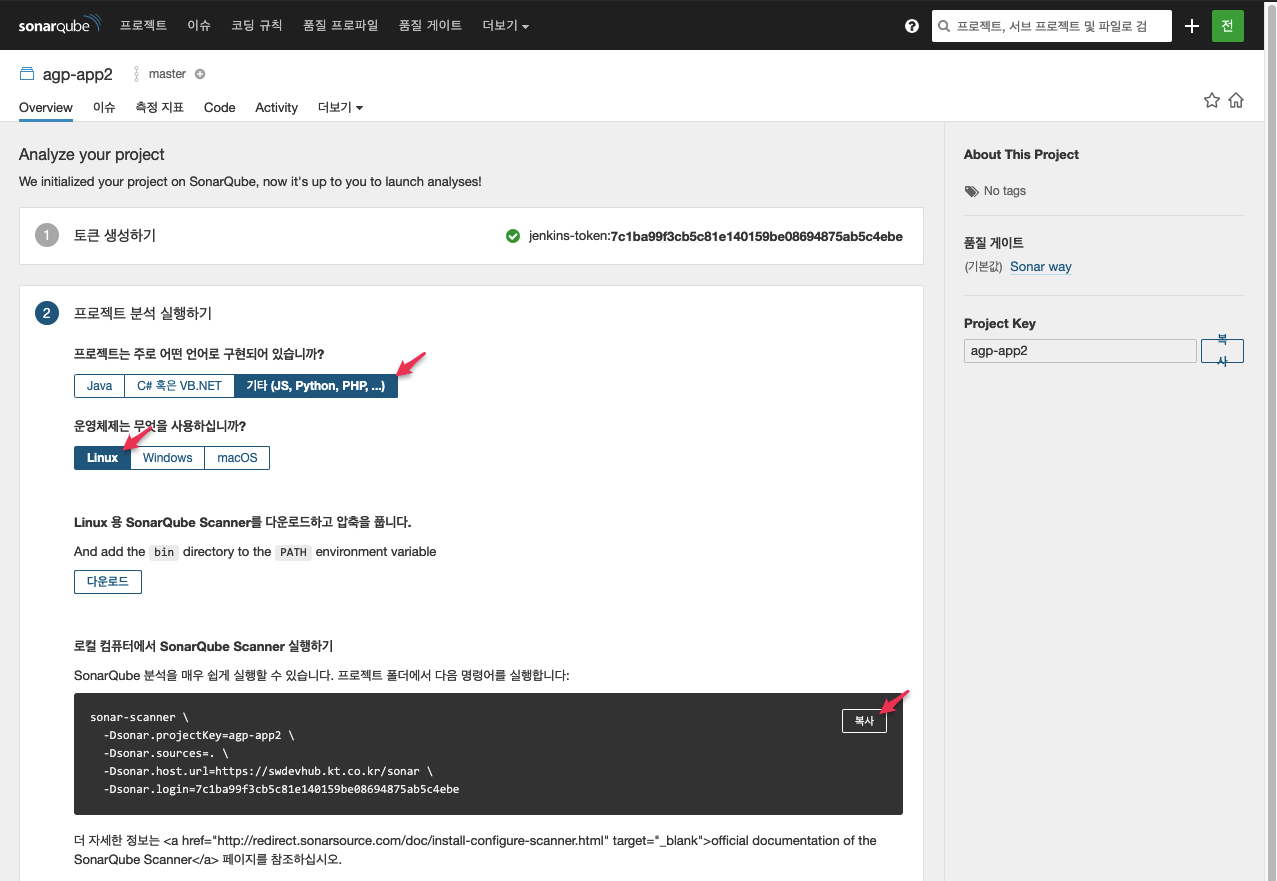Click the agp-app2 project icon

pos(27,74)
